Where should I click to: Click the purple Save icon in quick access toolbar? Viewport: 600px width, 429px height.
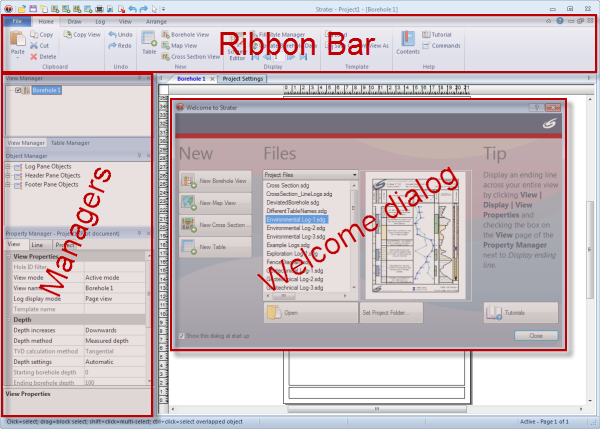pyautogui.click(x=33, y=8)
